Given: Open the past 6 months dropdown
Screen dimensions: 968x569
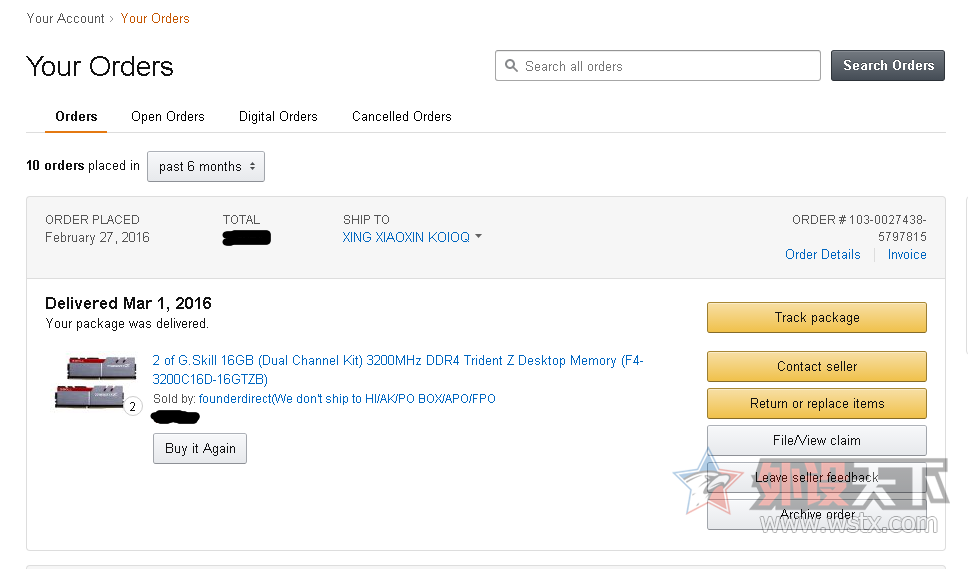Looking at the screenshot, I should tap(206, 166).
